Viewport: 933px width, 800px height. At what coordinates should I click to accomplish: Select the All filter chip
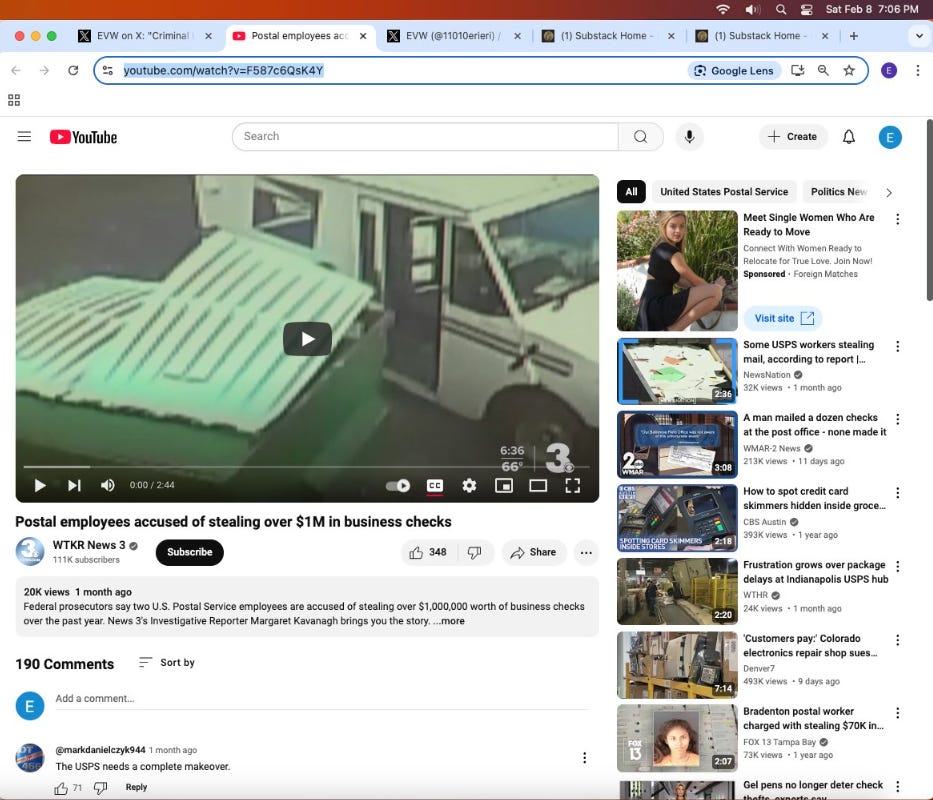[x=631, y=192]
